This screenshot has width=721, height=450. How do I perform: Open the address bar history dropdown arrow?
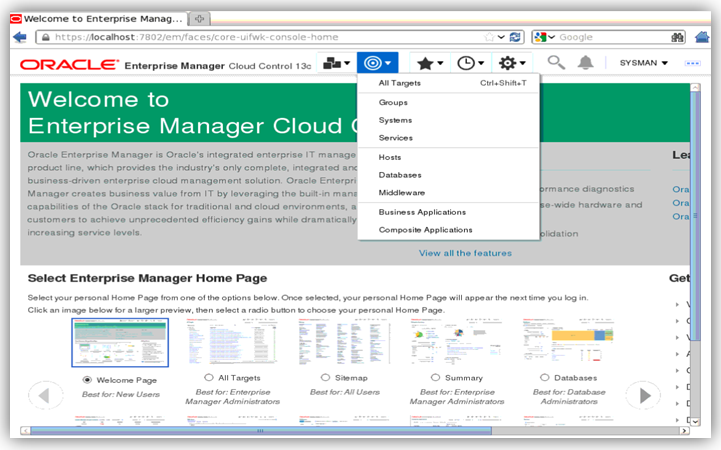502,37
